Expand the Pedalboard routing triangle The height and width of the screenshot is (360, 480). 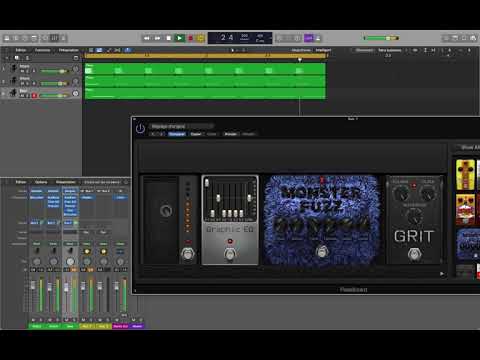pos(442,274)
